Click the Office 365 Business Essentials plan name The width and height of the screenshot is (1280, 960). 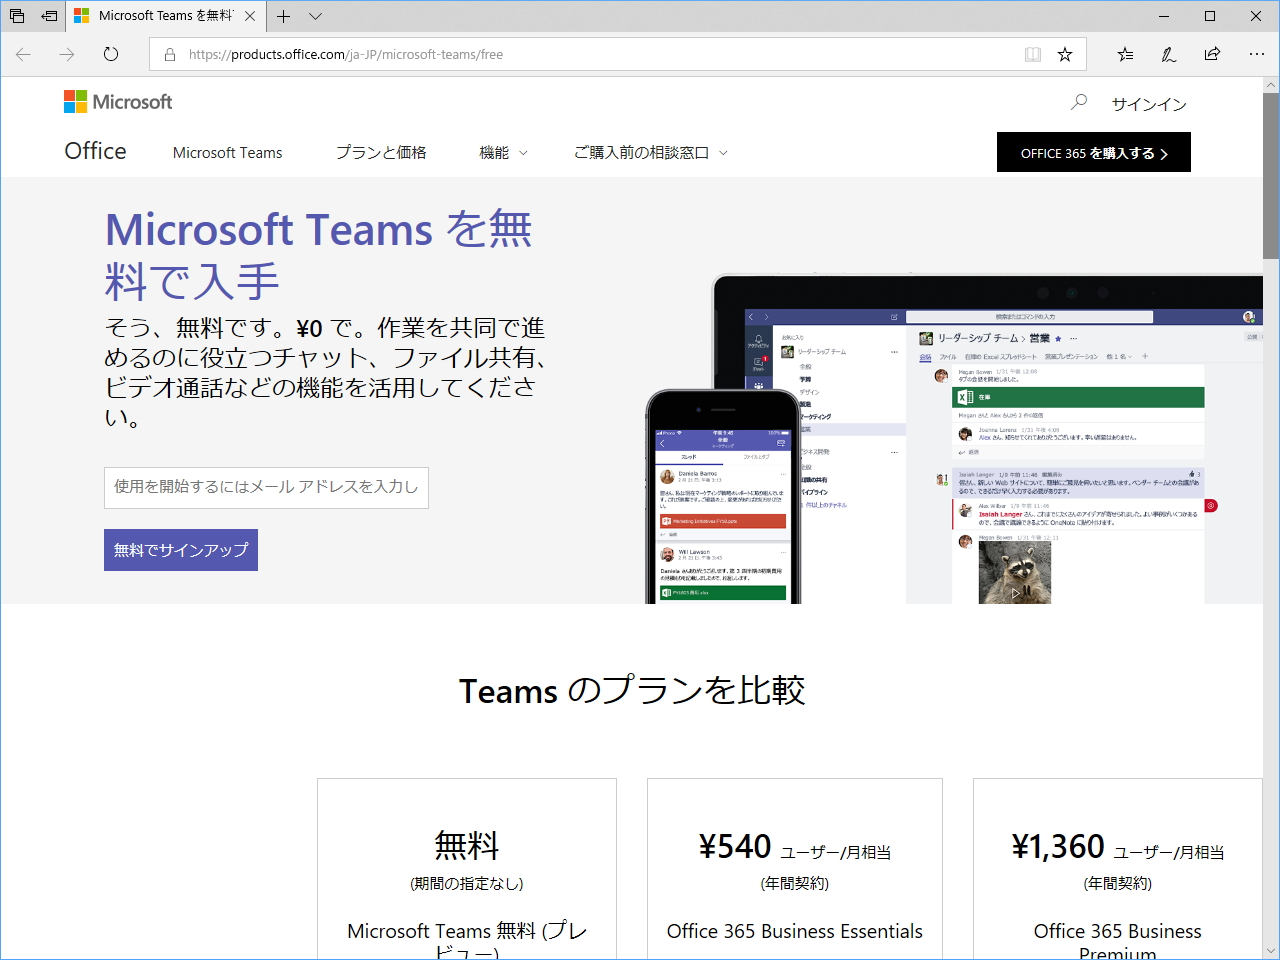pos(795,932)
